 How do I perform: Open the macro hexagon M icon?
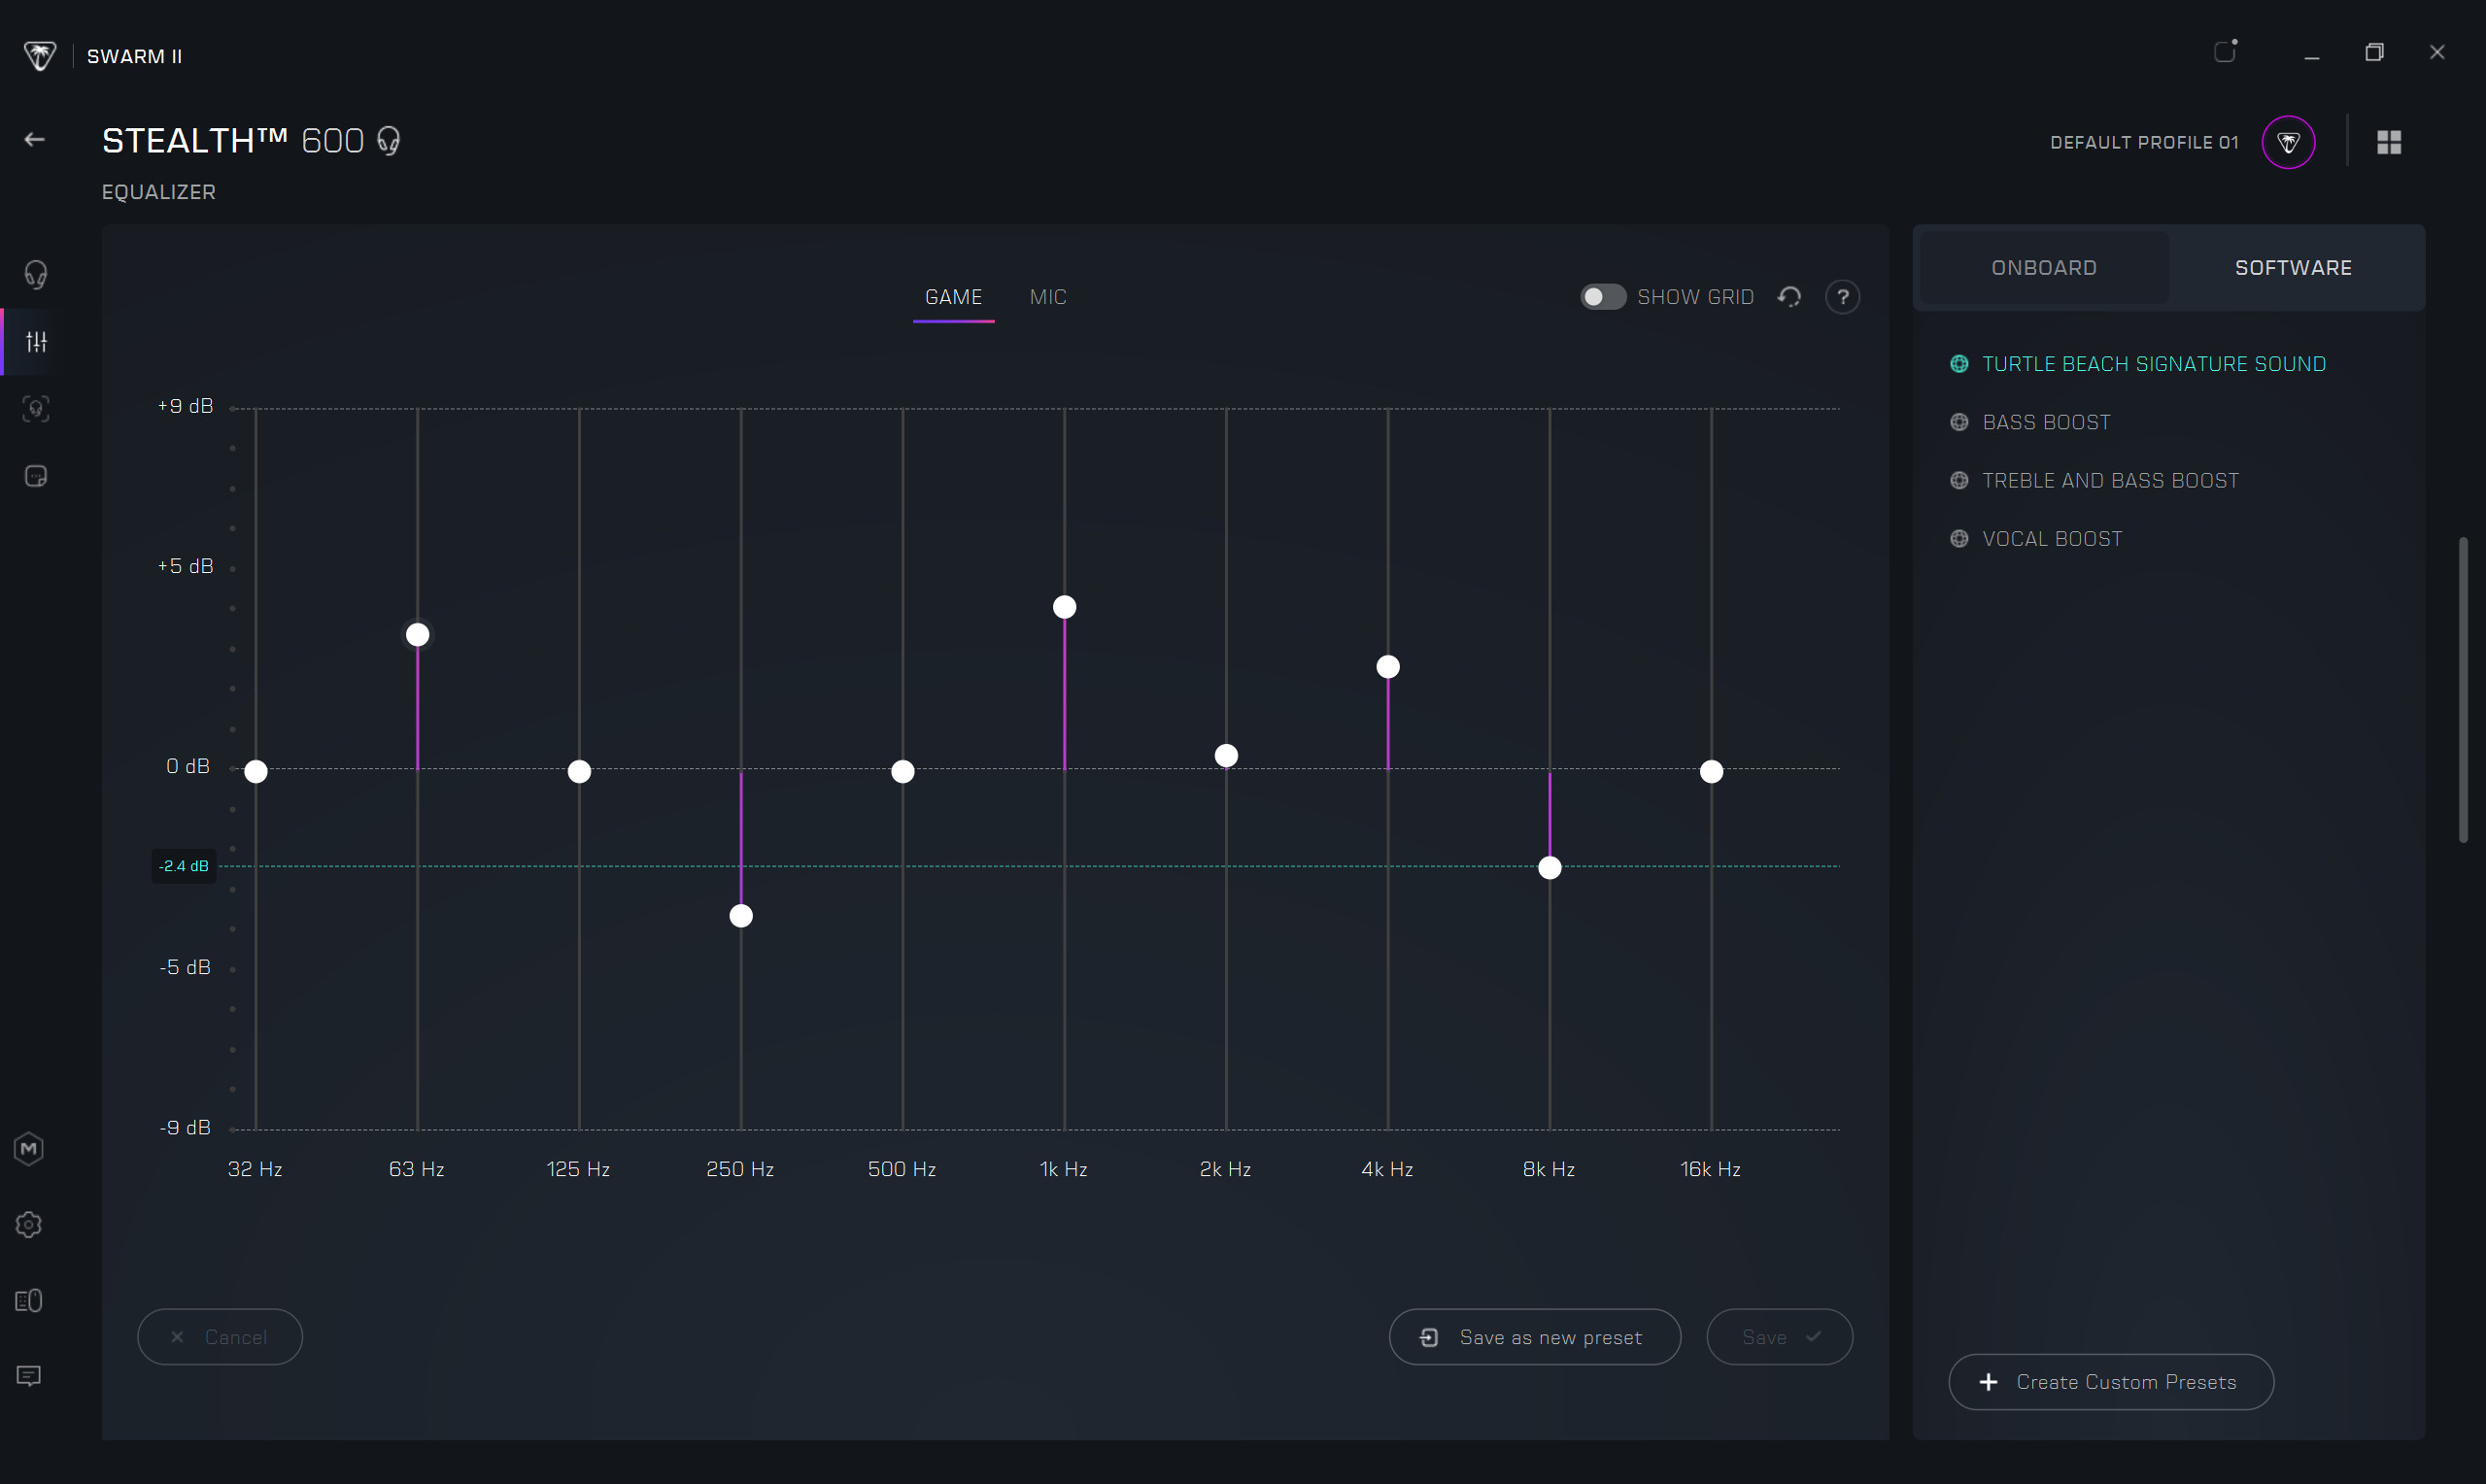pos(29,1149)
